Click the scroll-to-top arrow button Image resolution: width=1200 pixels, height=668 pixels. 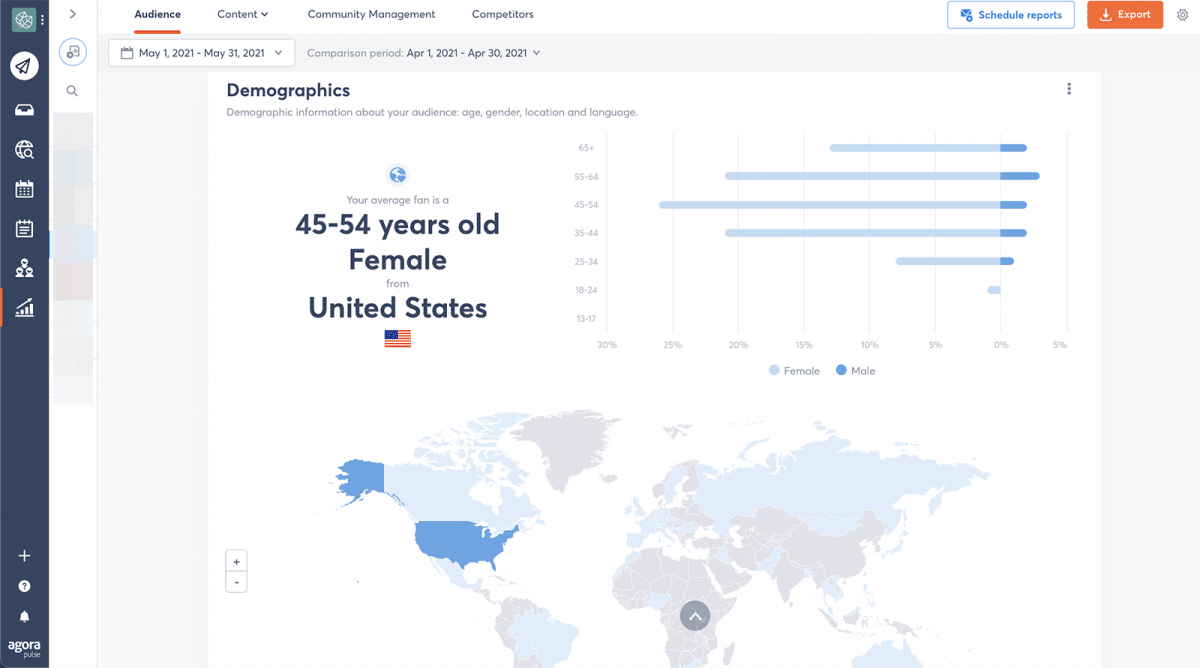coord(695,615)
